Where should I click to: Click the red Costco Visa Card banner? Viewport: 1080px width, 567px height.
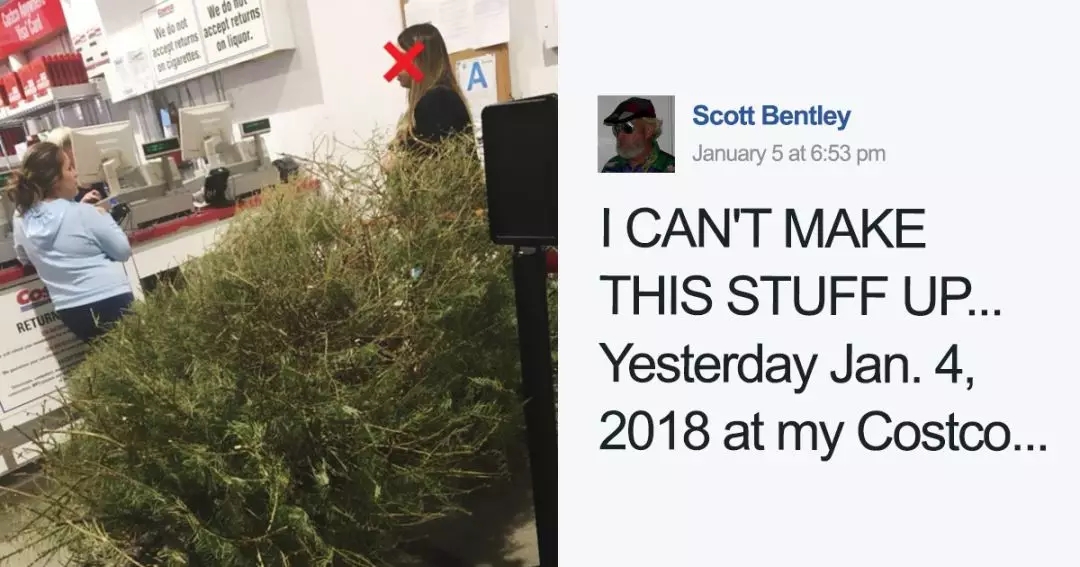29,23
